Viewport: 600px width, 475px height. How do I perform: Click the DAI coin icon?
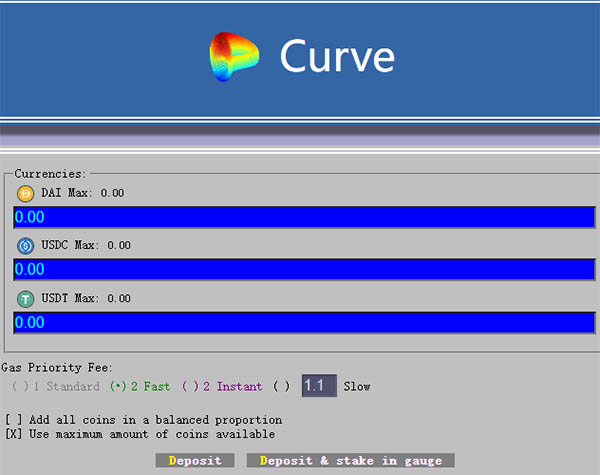[26, 193]
